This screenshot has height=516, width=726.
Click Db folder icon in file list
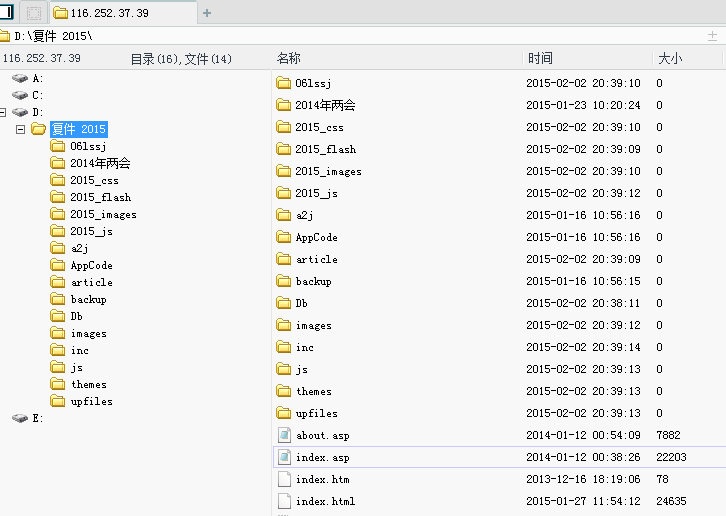(283, 303)
